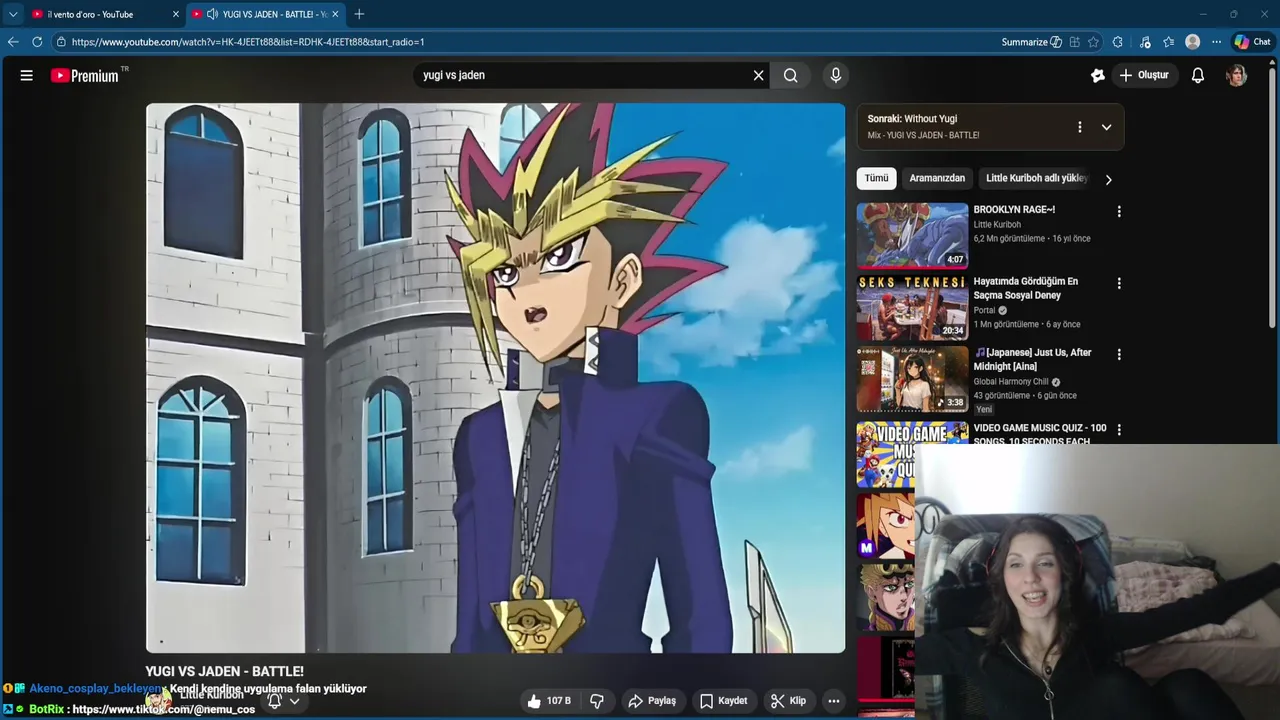Click the 'Sonraki: Without Yugi' text

pos(912,119)
